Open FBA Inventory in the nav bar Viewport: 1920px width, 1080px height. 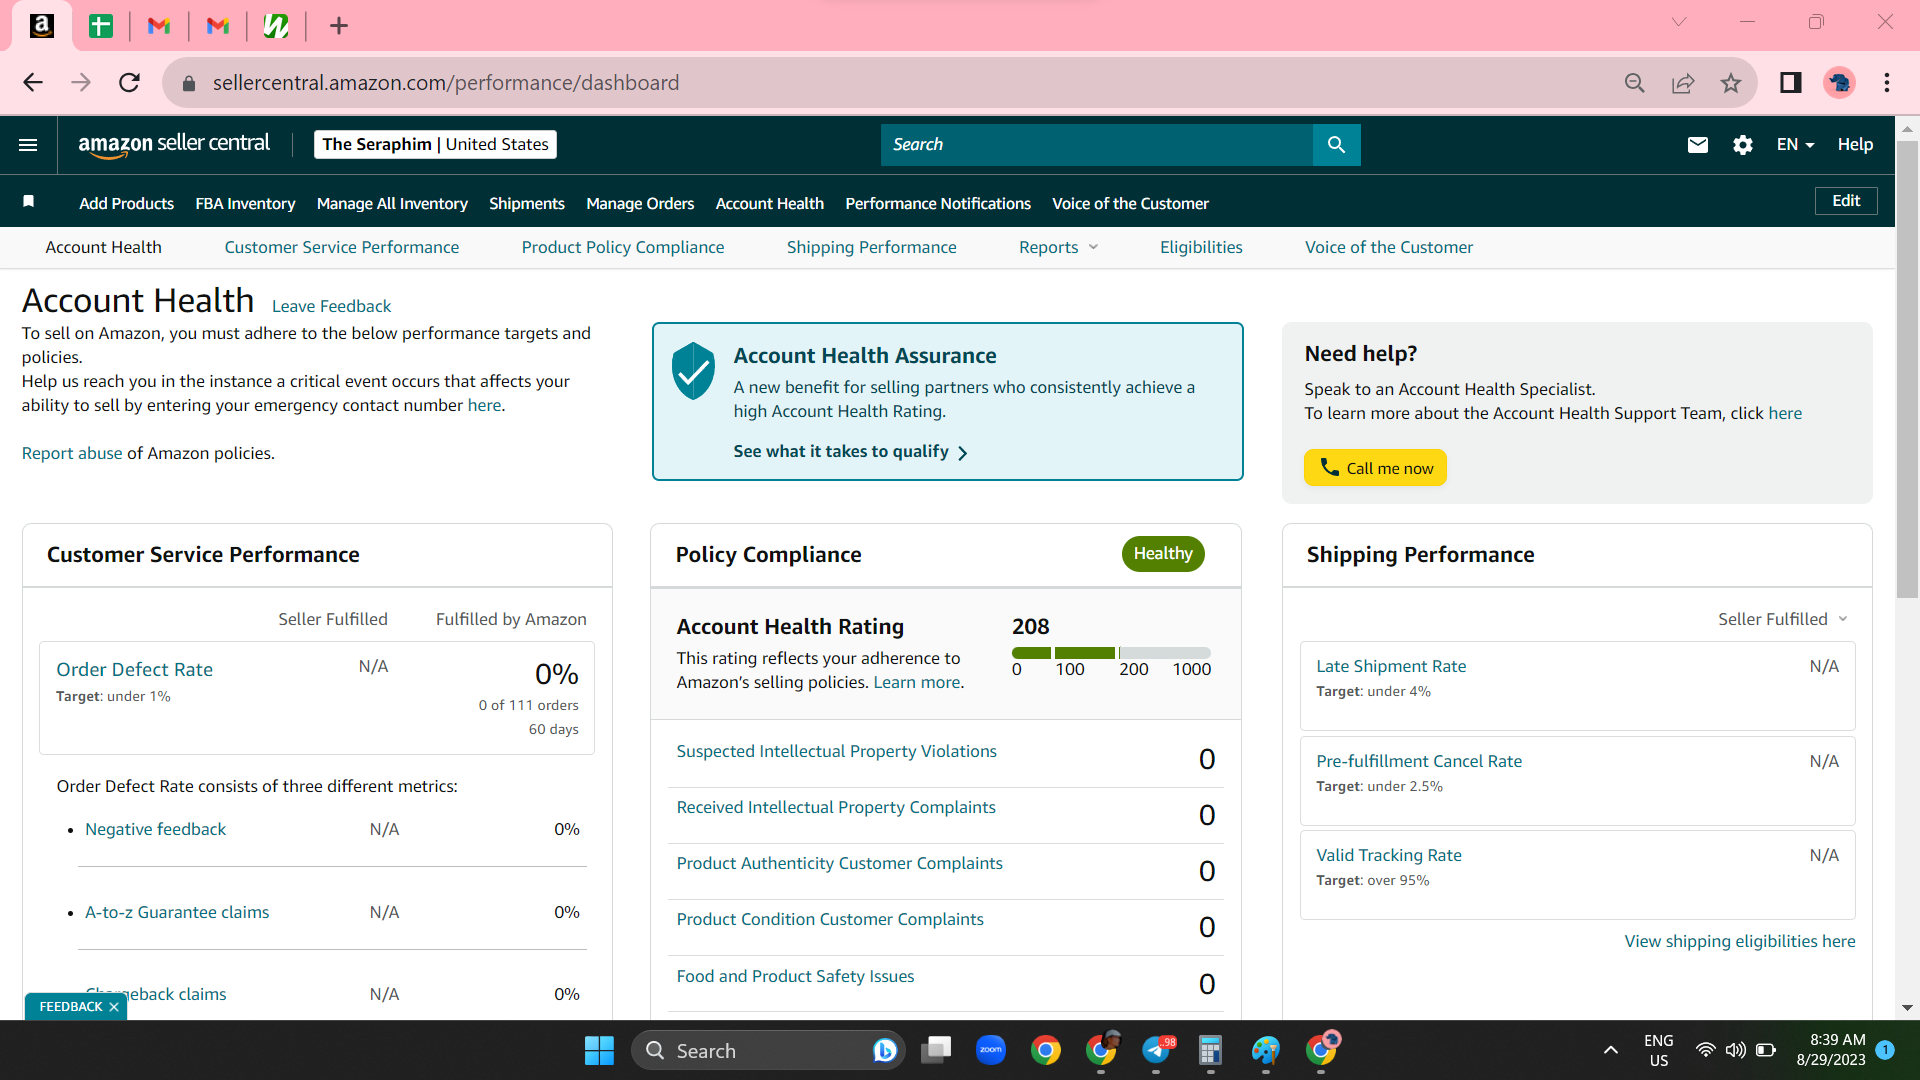tap(245, 203)
